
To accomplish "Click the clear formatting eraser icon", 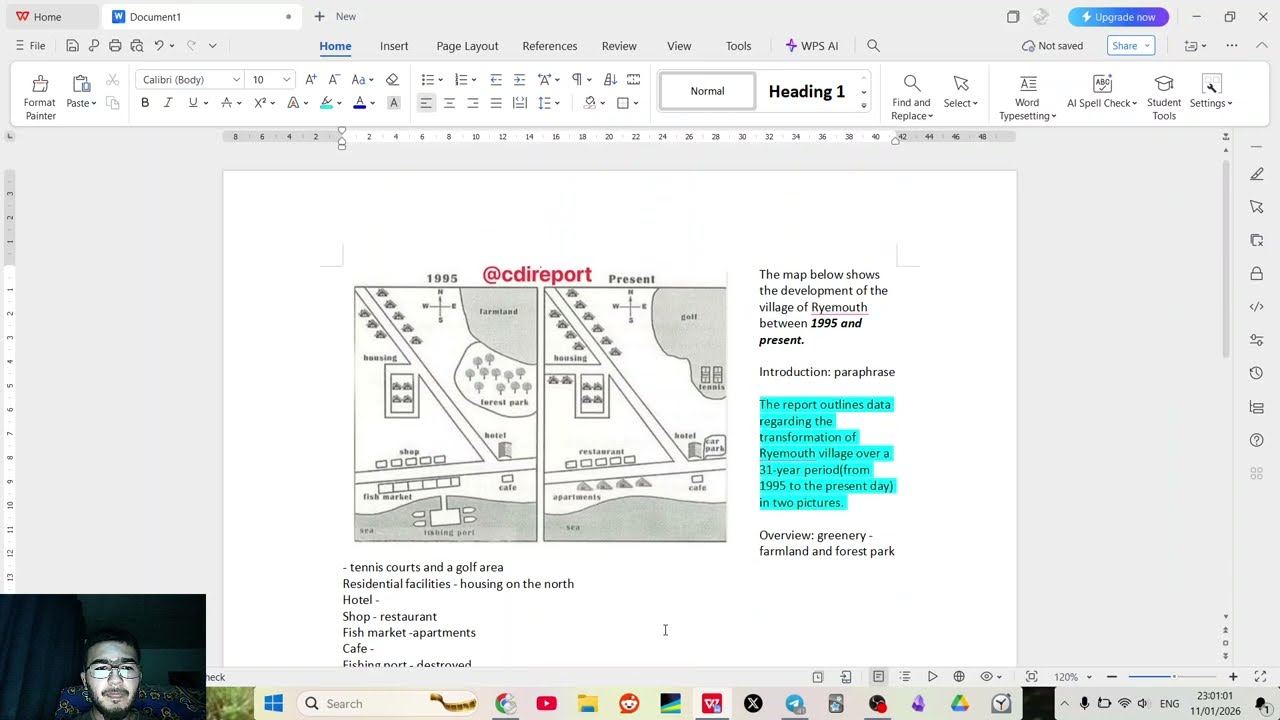I will coord(392,79).
